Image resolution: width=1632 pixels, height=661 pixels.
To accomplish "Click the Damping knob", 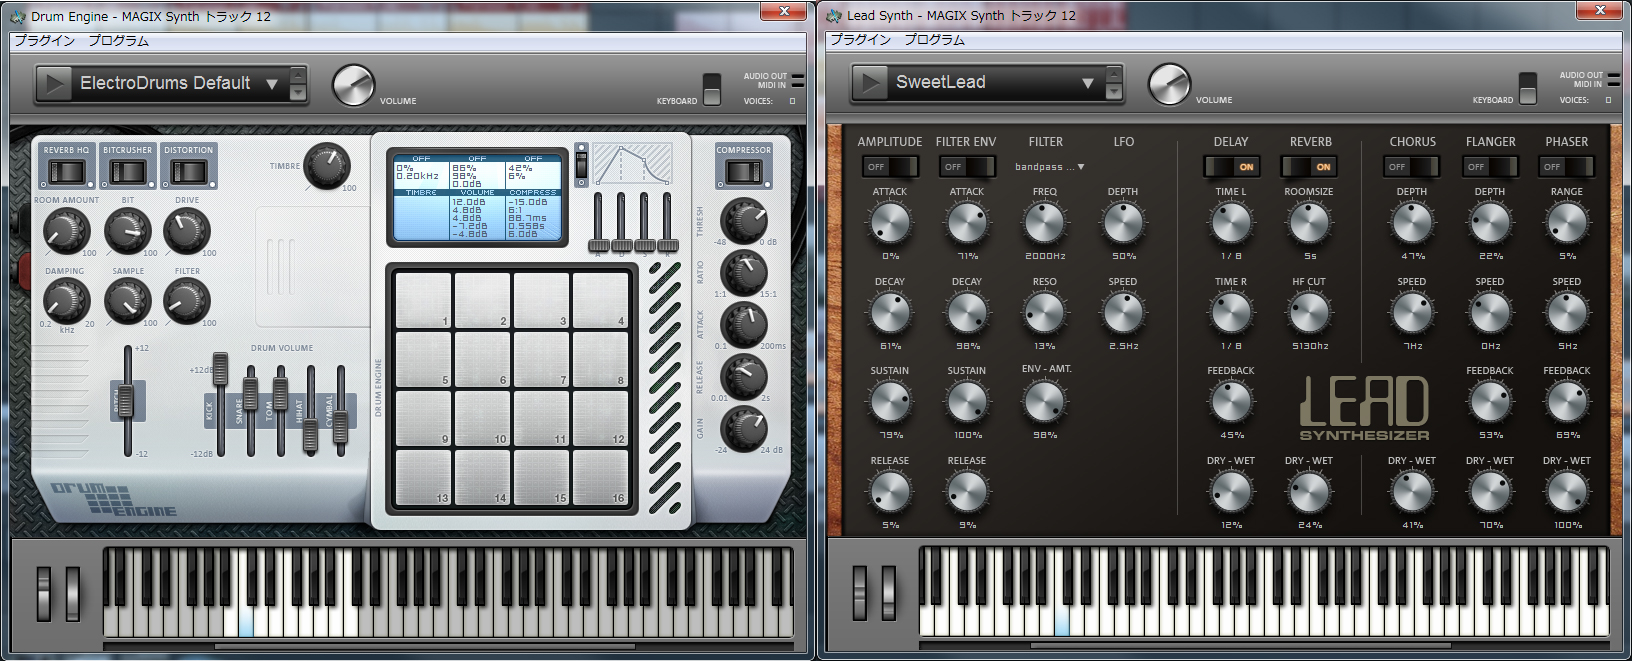I will click(66, 300).
